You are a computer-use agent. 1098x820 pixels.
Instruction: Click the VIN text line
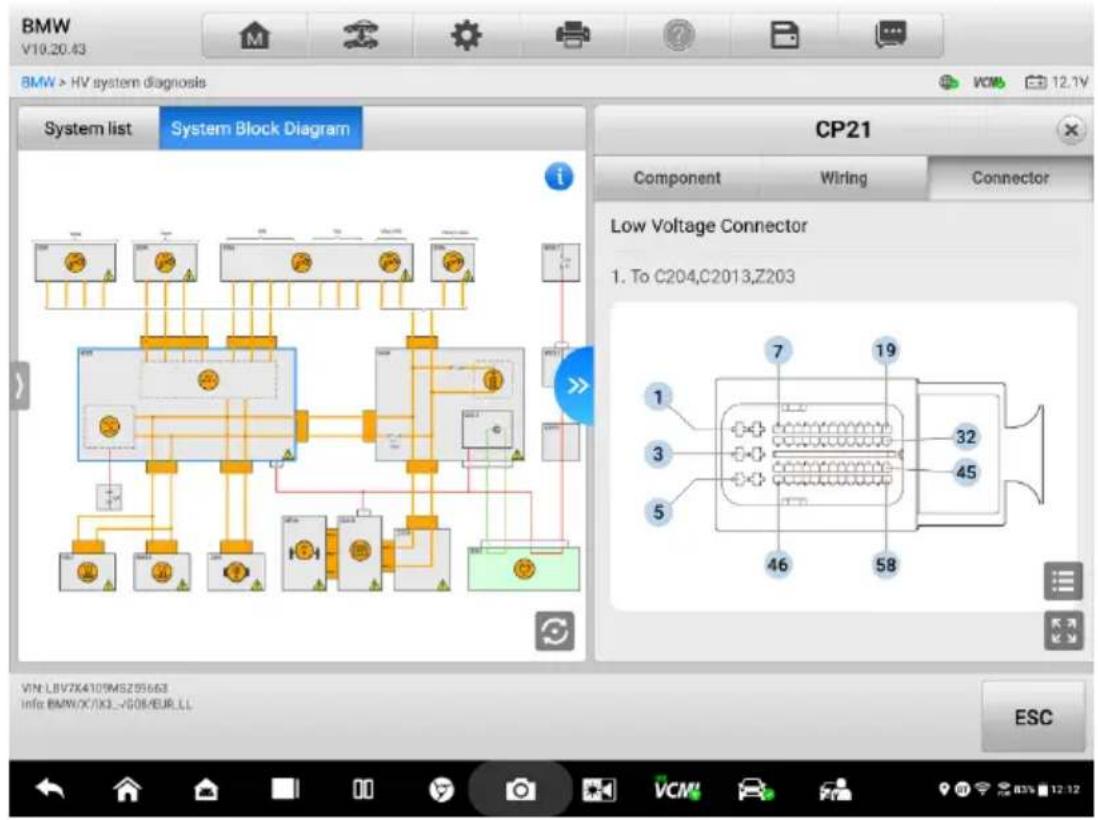click(x=95, y=688)
